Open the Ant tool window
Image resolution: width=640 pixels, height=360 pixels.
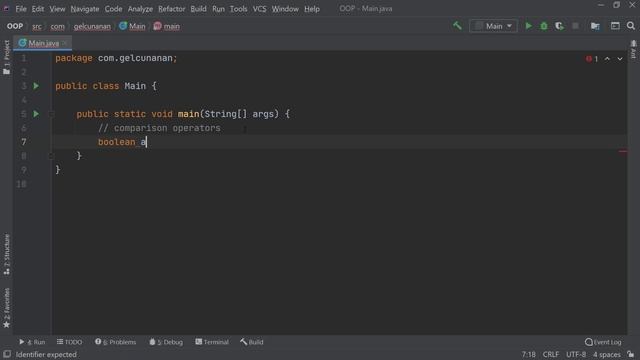pos(633,49)
